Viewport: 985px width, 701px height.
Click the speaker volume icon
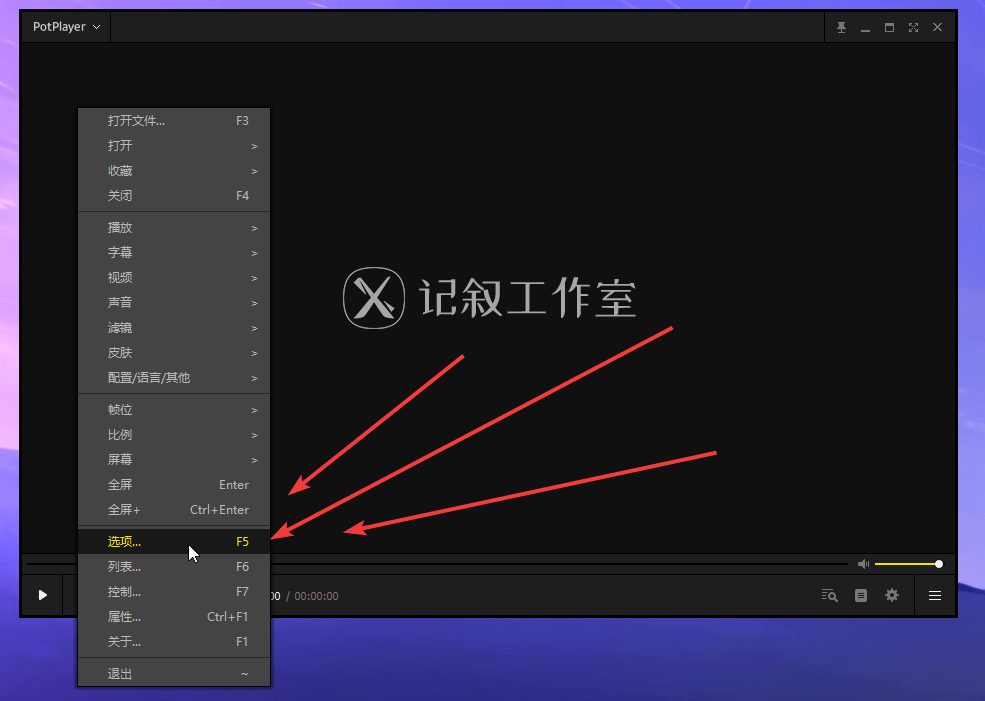tap(862, 563)
